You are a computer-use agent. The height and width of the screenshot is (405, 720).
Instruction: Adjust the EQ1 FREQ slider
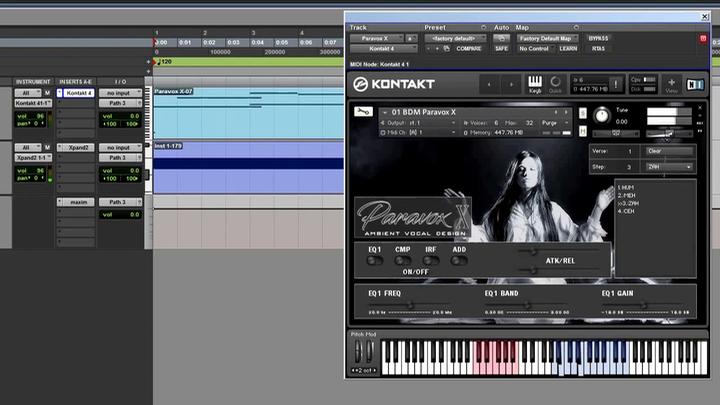click(x=411, y=305)
